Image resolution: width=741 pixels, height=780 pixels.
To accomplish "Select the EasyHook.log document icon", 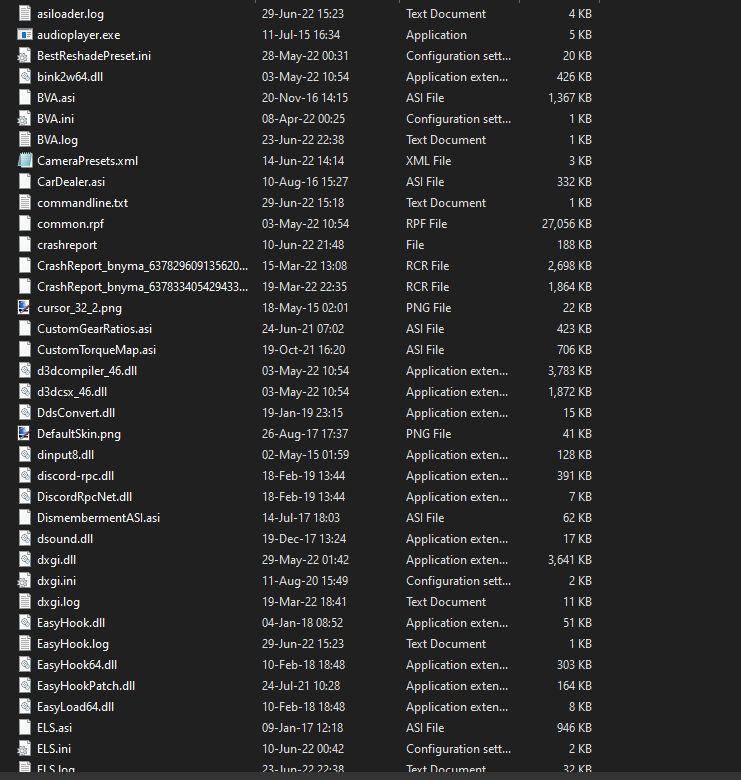I will click(24, 644).
